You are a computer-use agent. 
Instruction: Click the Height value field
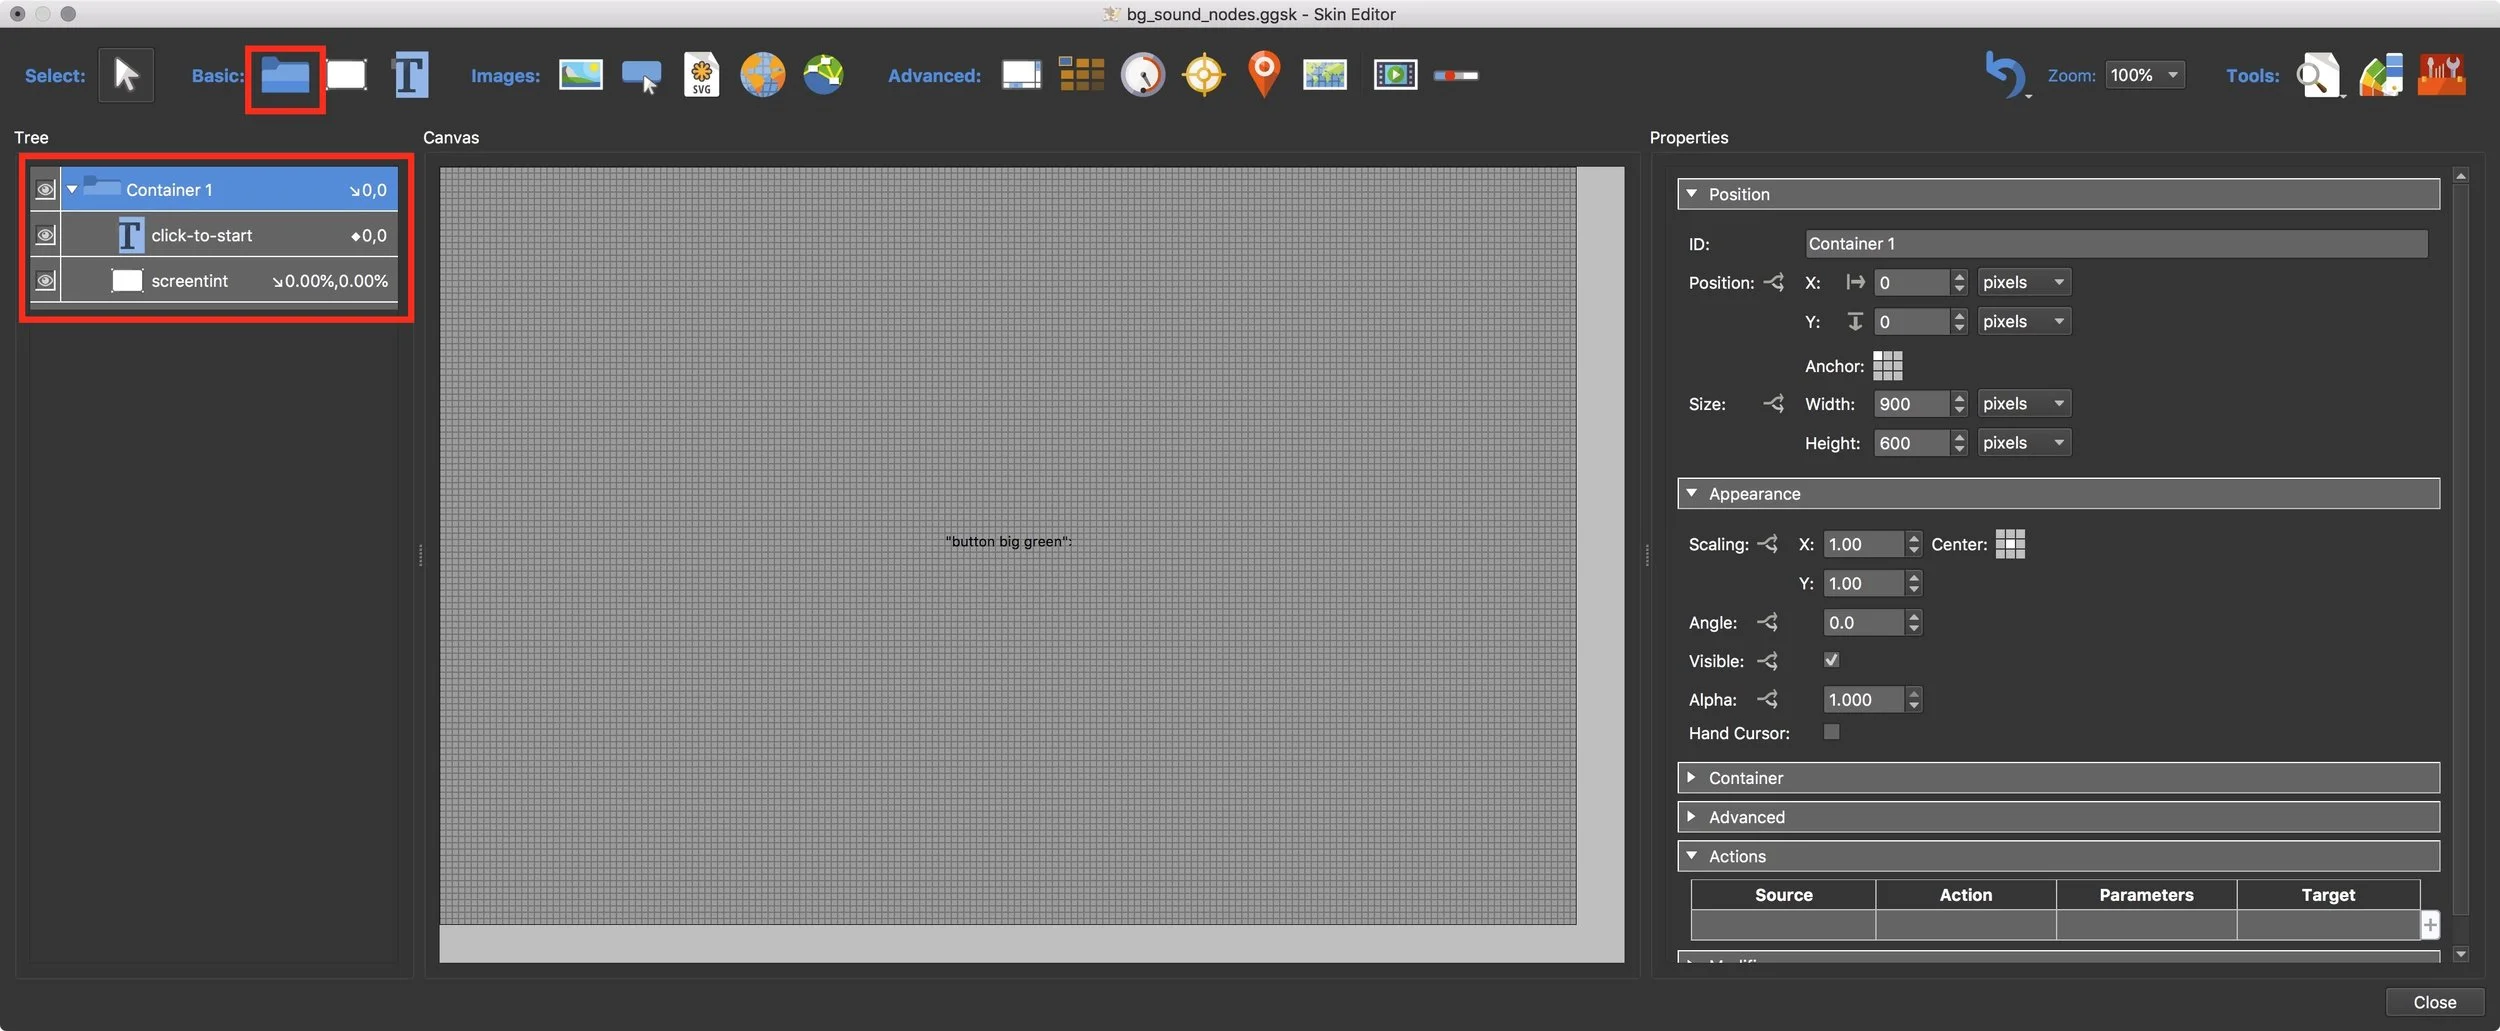point(1912,442)
